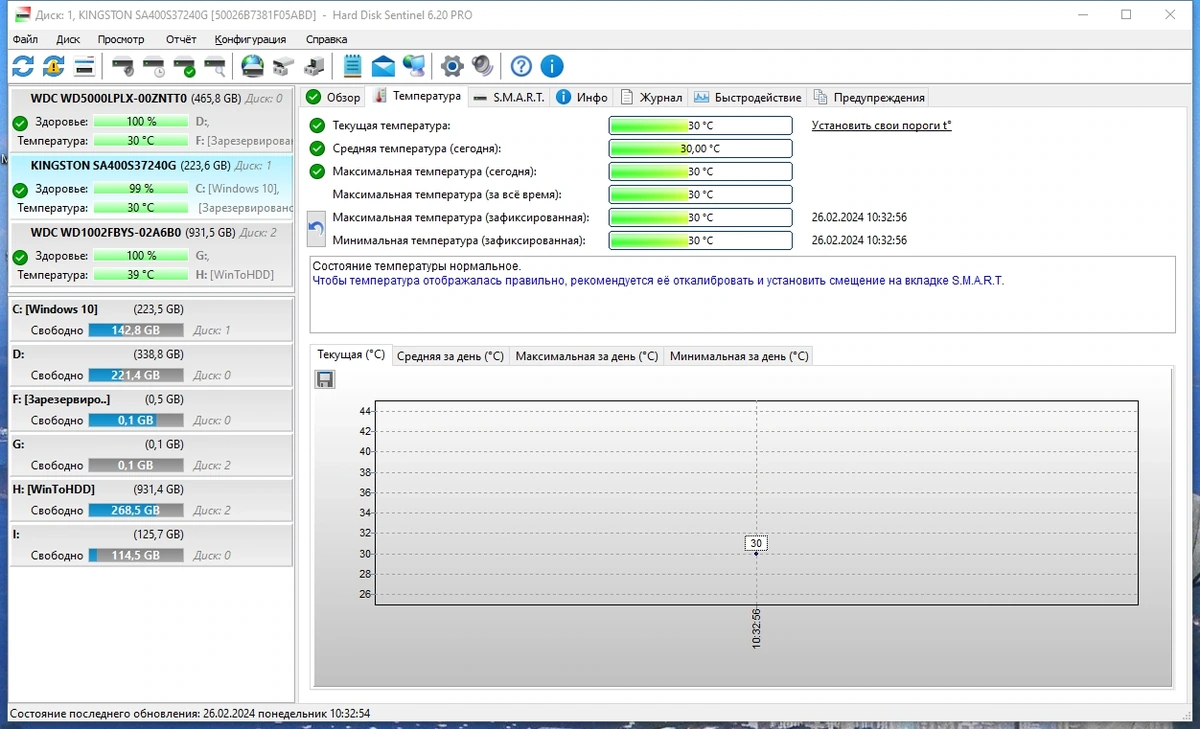
Task: Click the disk panel icon after refresh icons
Action: pyautogui.click(x=85, y=66)
